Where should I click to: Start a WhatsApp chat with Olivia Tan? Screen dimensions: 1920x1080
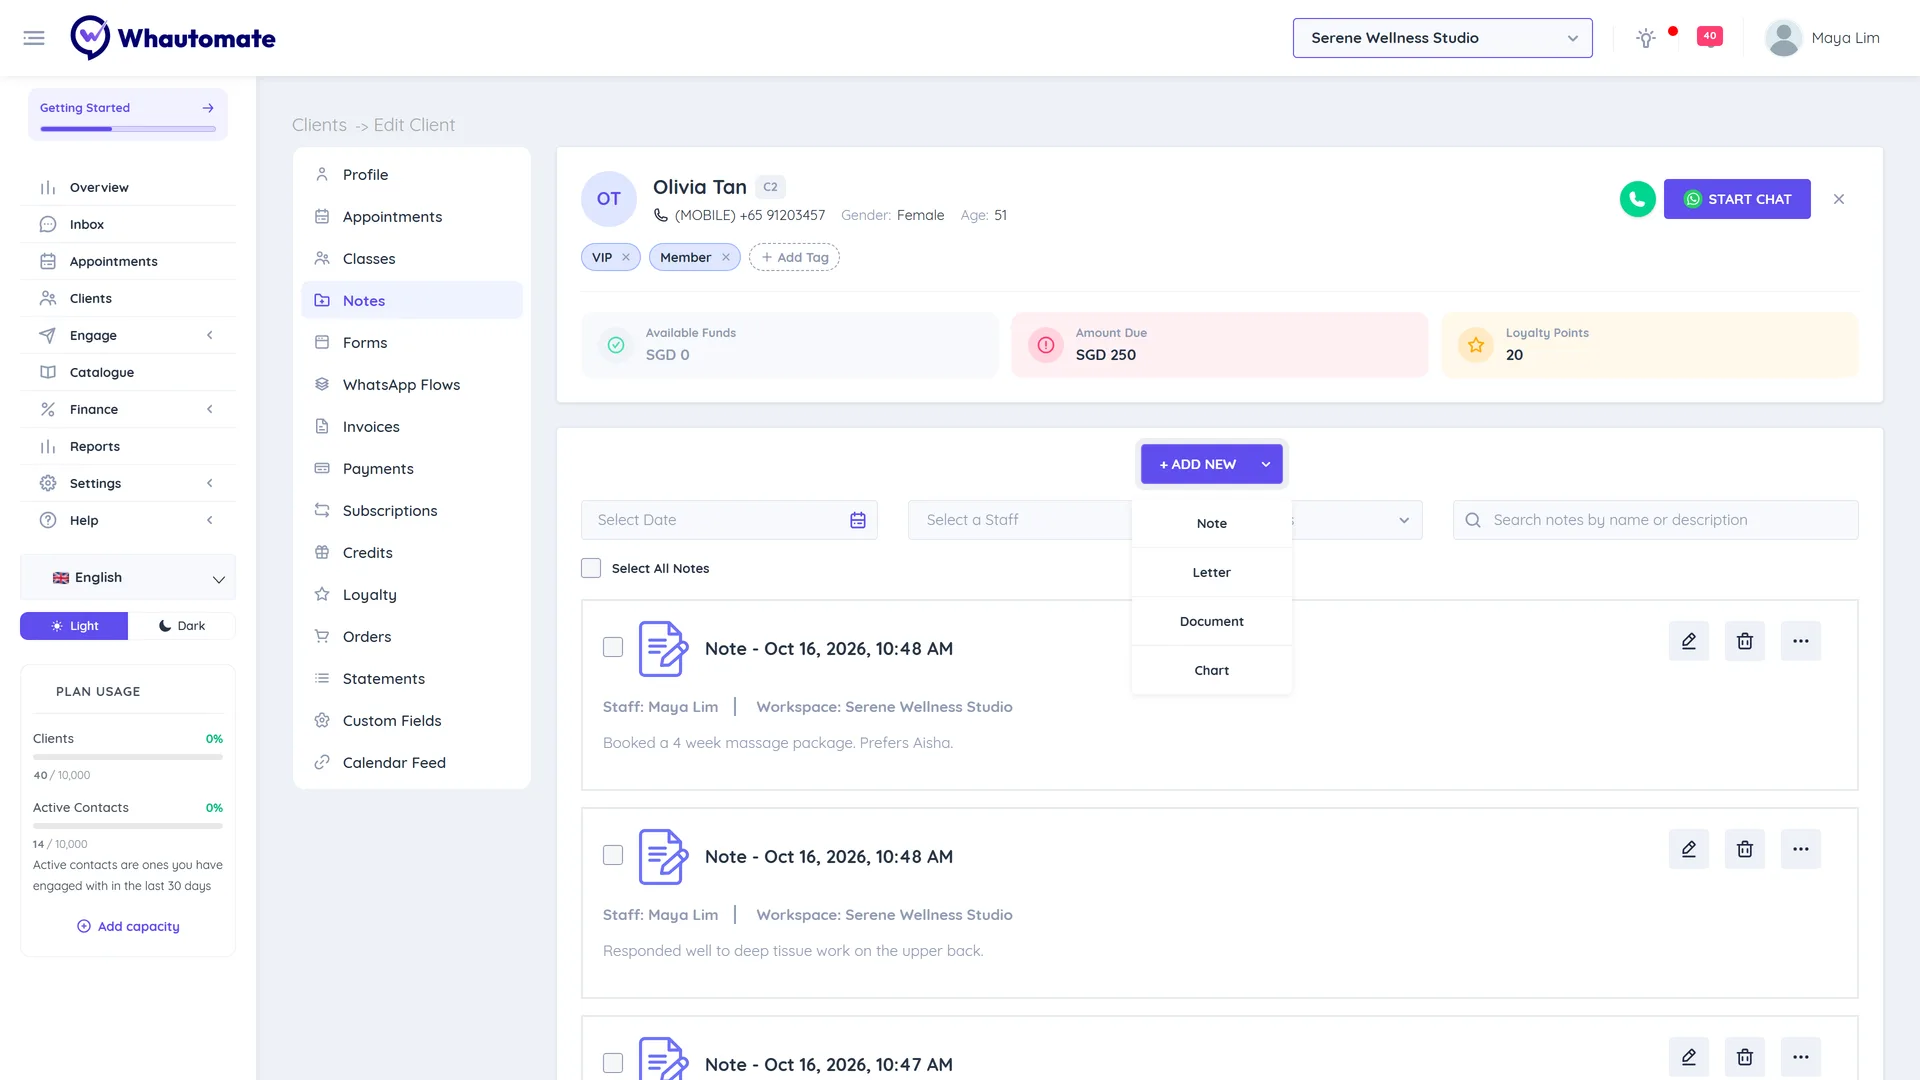(x=1737, y=199)
